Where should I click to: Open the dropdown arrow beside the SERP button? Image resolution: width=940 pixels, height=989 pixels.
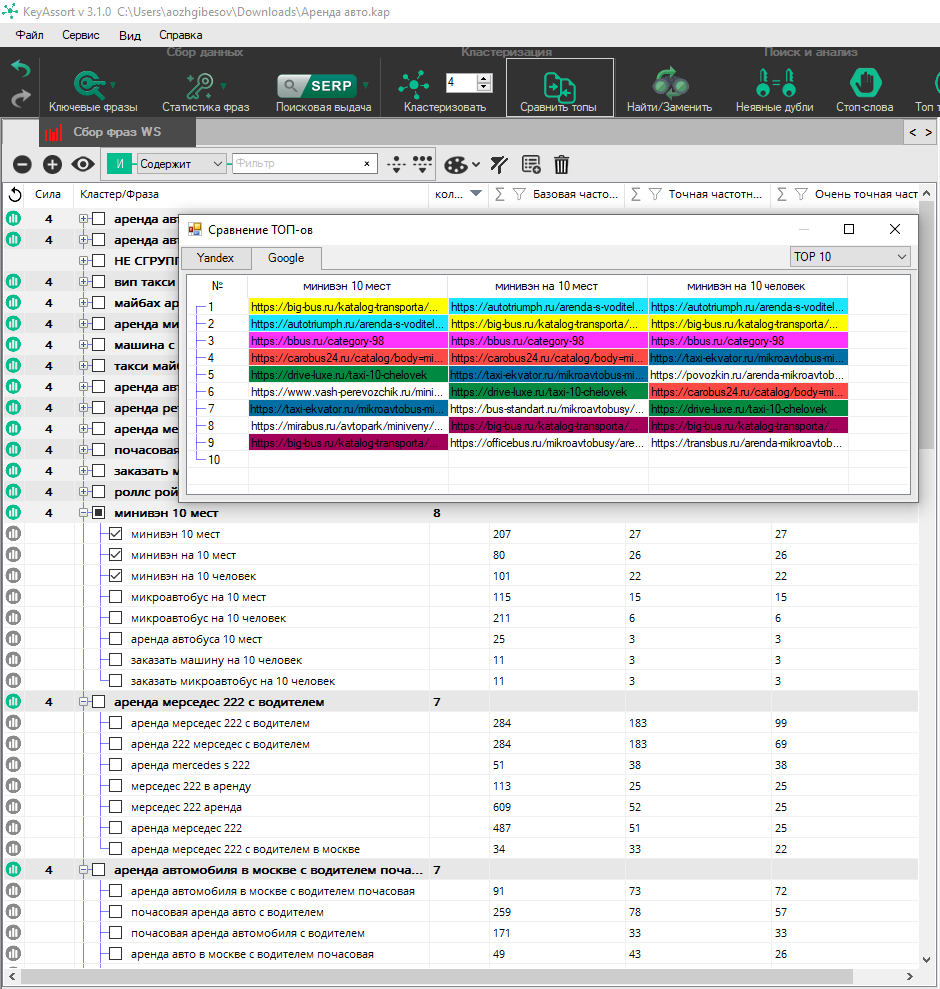366,85
